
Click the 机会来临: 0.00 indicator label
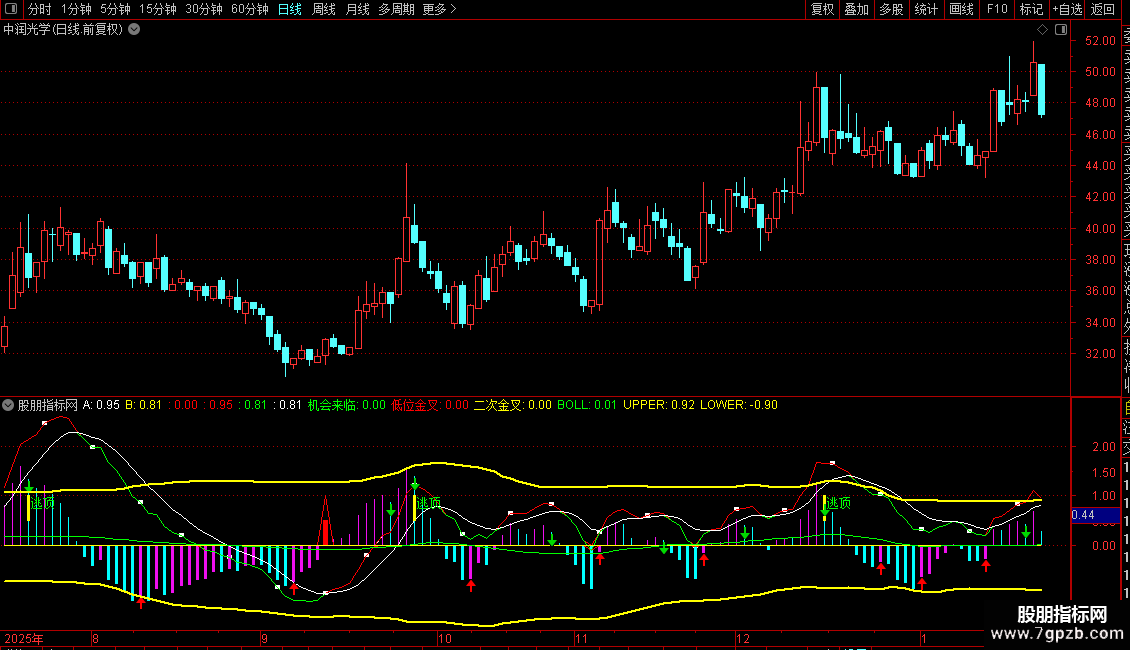point(347,405)
